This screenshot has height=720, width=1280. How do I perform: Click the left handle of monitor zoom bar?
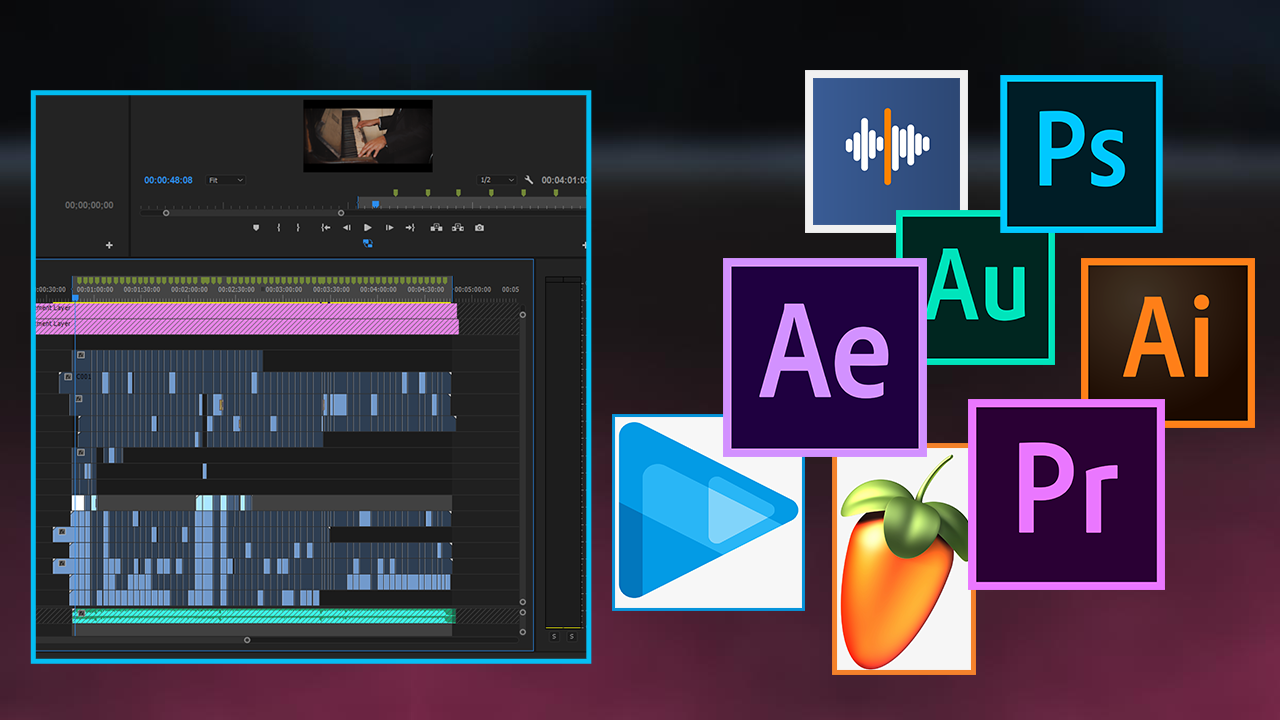coord(166,212)
